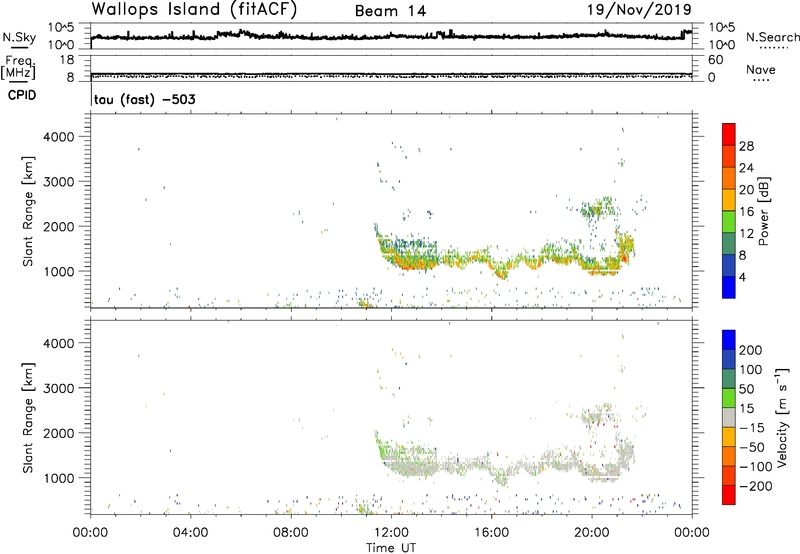Screen dimensions: 800x554
Task: Click the 'Wallops Island (fitACF)' plot title
Action: [x=194, y=10]
